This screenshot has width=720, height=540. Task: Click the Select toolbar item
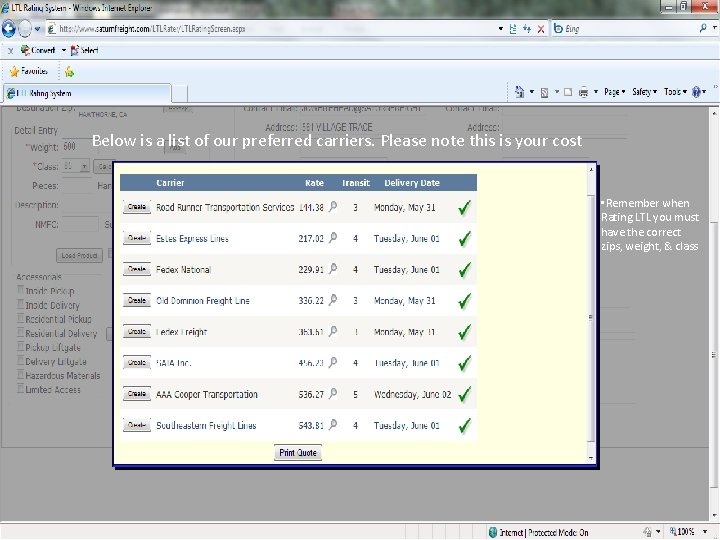point(84,50)
